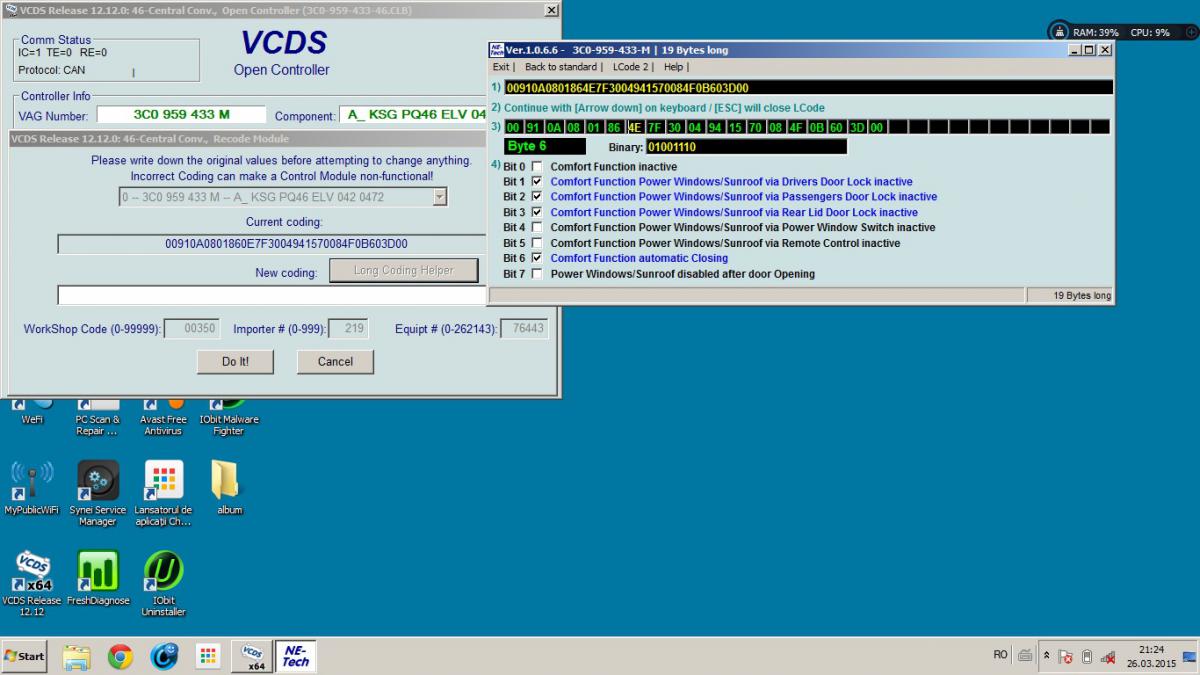Screen dimensions: 1200x675
Task: Open File Explorer from the taskbar
Action: click(77, 656)
